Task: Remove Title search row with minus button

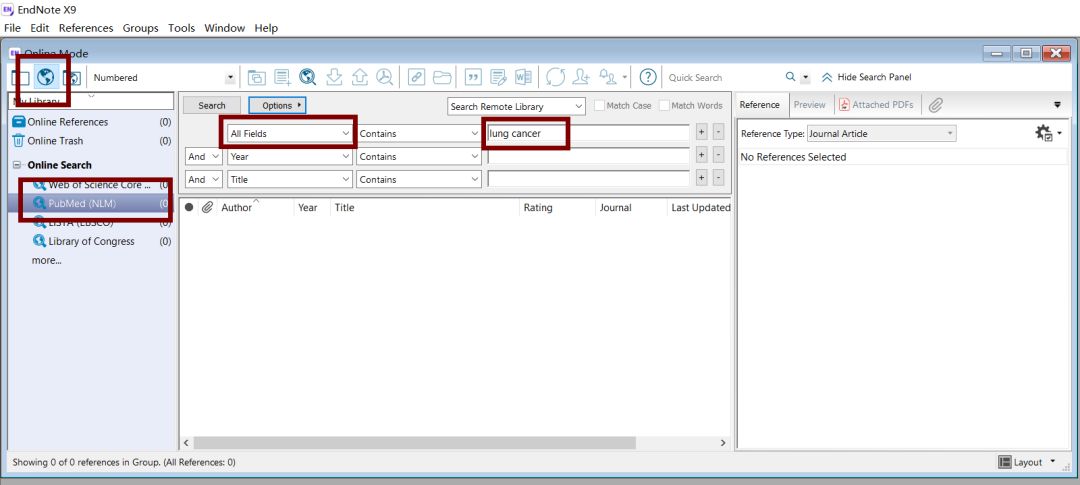Action: 718,178
